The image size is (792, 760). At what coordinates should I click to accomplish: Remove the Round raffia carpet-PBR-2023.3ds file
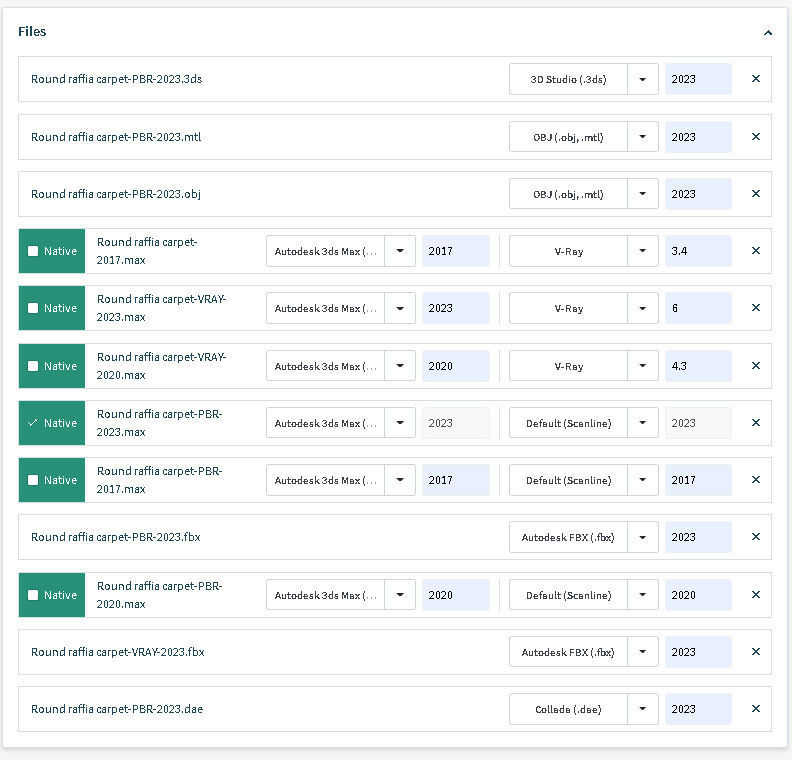pyautogui.click(x=755, y=79)
